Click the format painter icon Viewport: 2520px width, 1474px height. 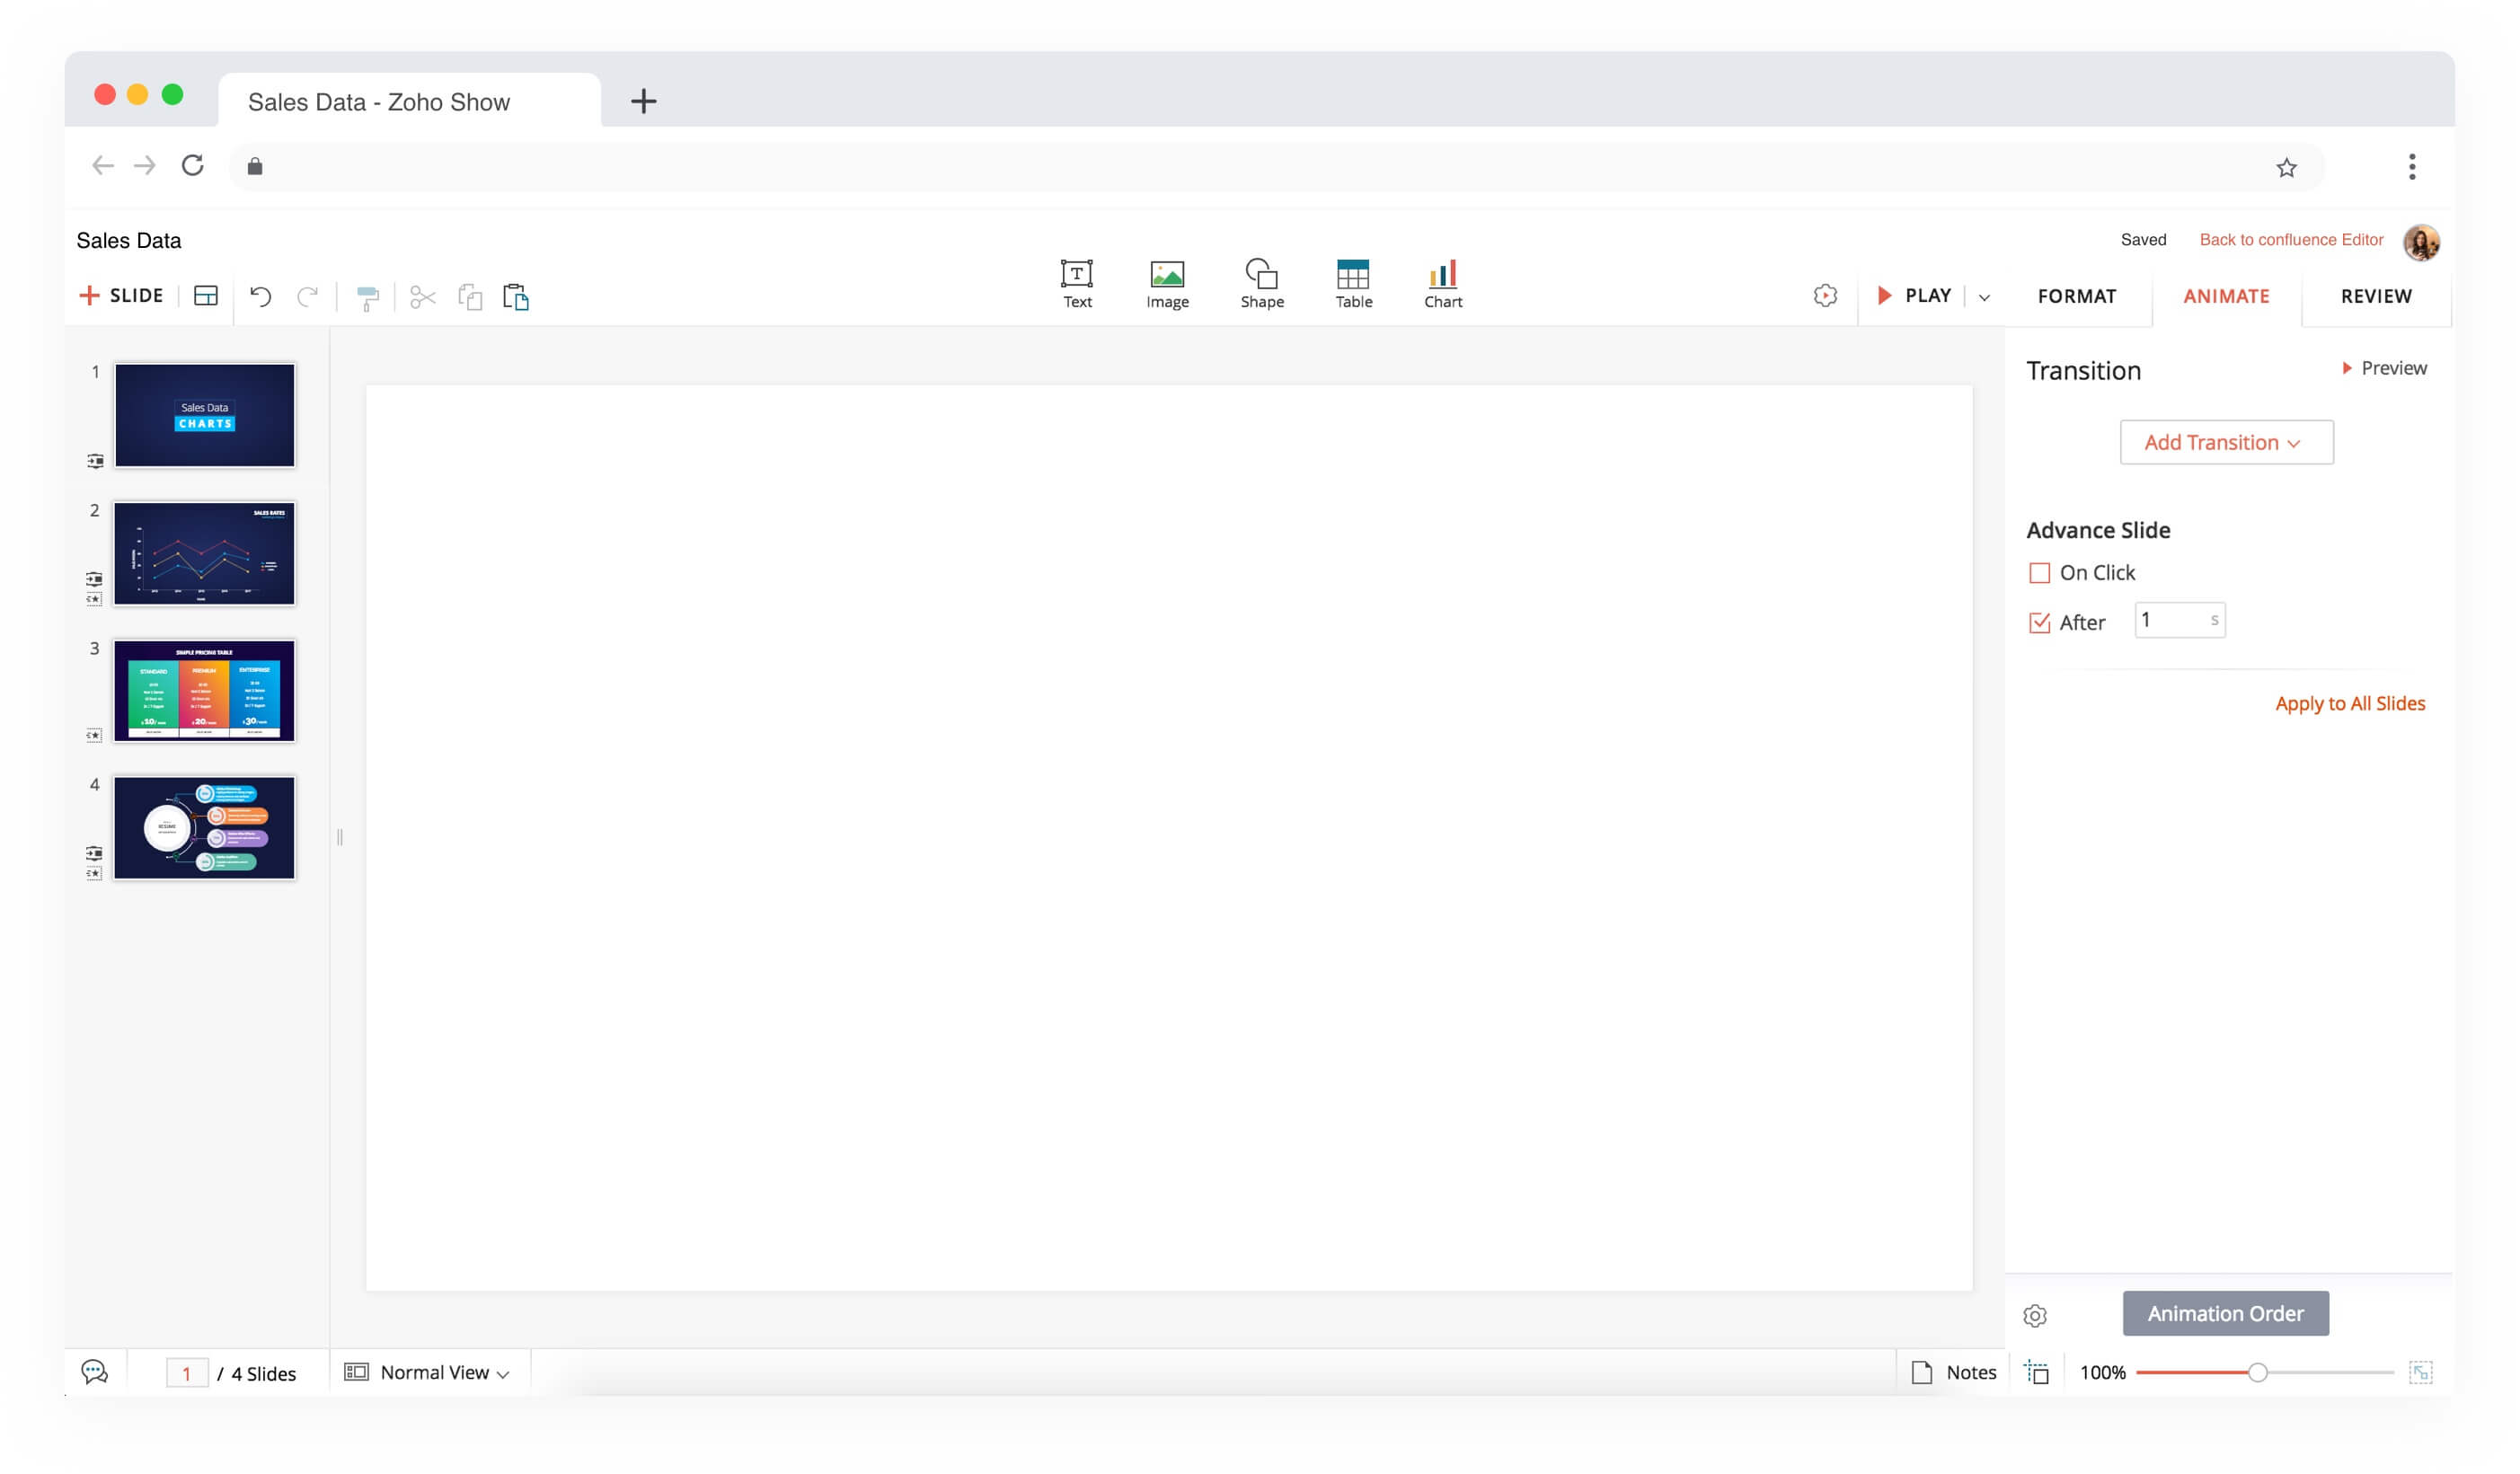click(367, 297)
